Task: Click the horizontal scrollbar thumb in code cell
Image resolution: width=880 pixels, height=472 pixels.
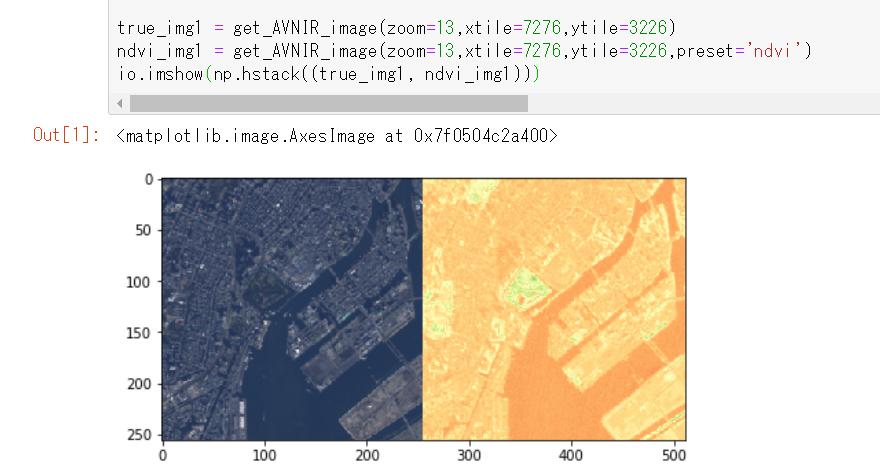Action: 329,103
